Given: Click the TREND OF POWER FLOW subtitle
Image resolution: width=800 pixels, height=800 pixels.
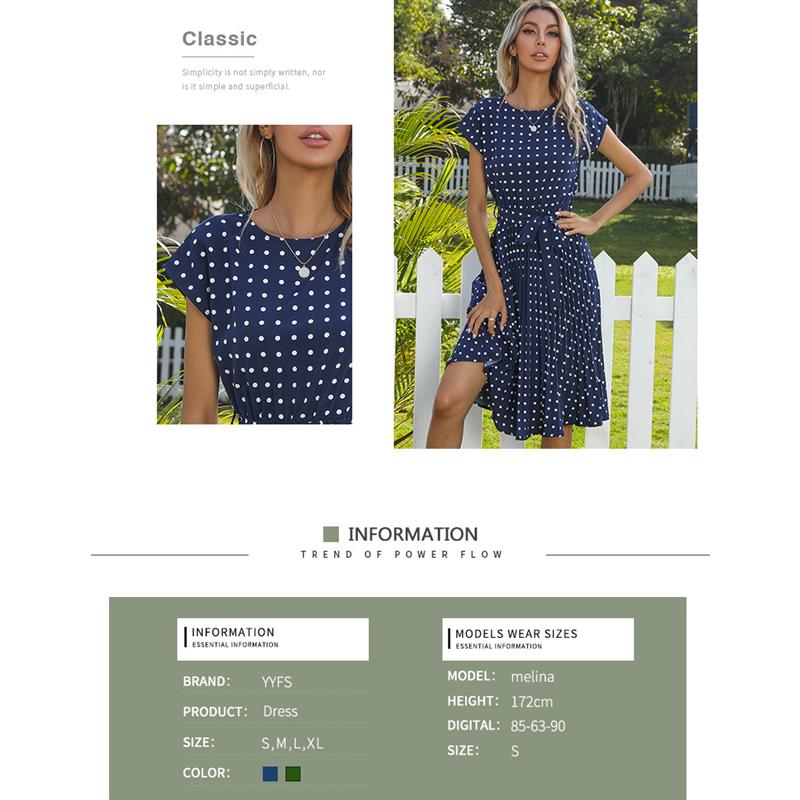Looking at the screenshot, I should click(402, 555).
